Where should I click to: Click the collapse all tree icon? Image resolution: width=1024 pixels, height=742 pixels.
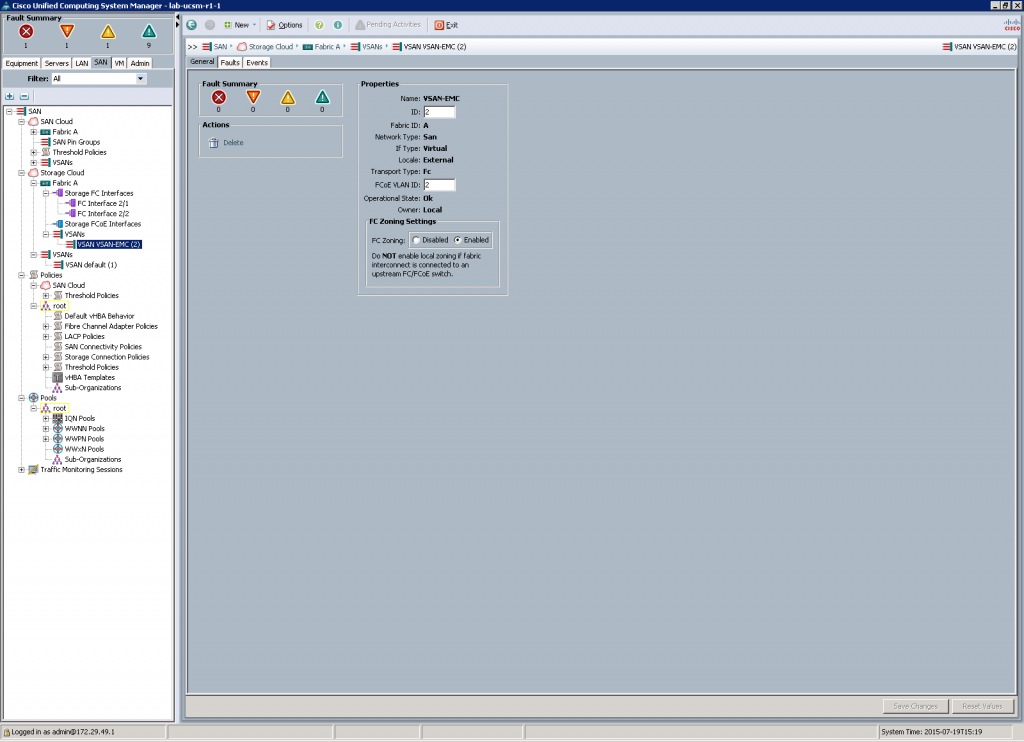click(x=24, y=96)
